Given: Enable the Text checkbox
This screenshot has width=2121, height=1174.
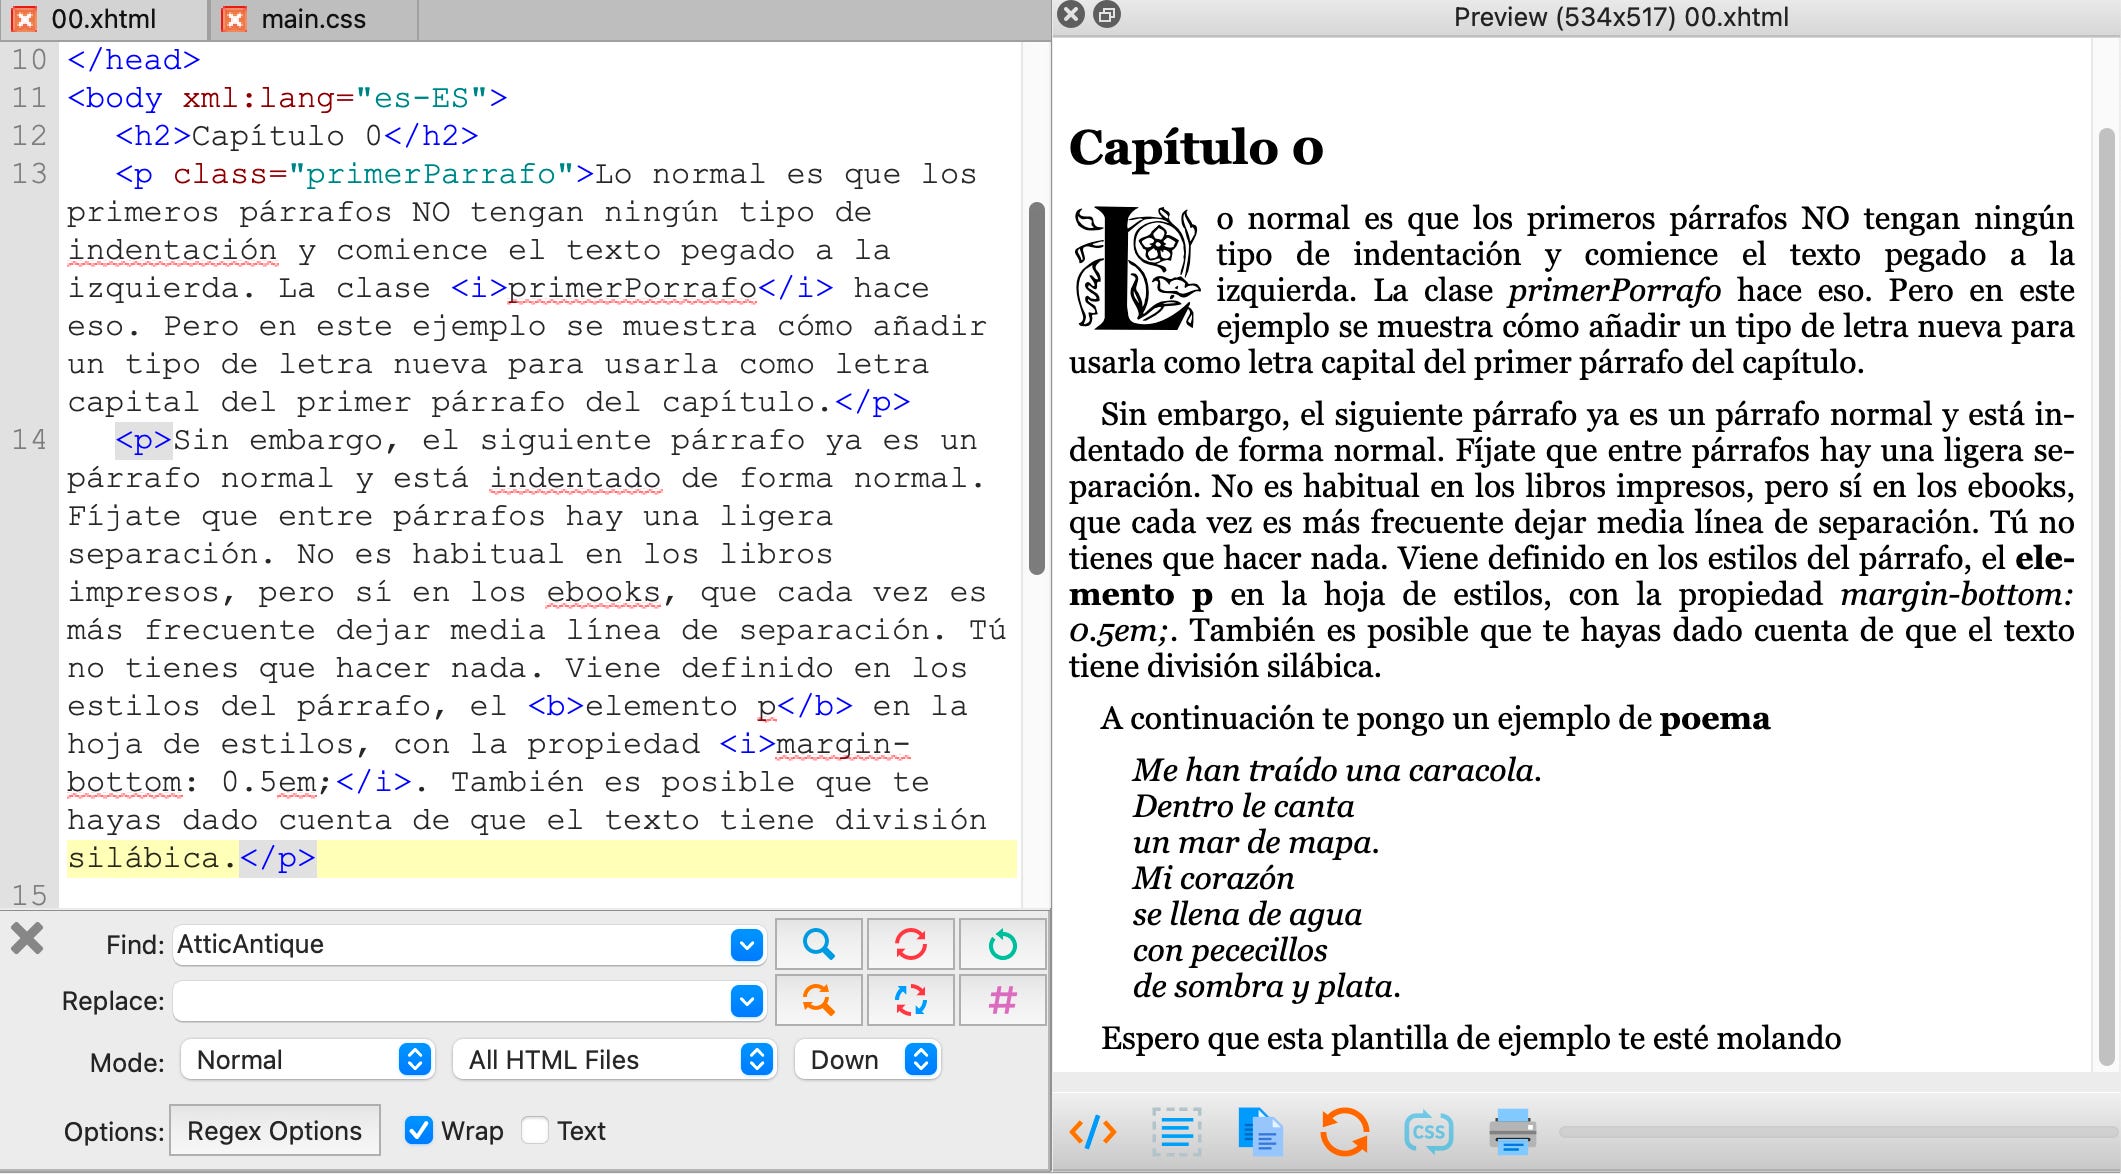Looking at the screenshot, I should pos(535,1130).
